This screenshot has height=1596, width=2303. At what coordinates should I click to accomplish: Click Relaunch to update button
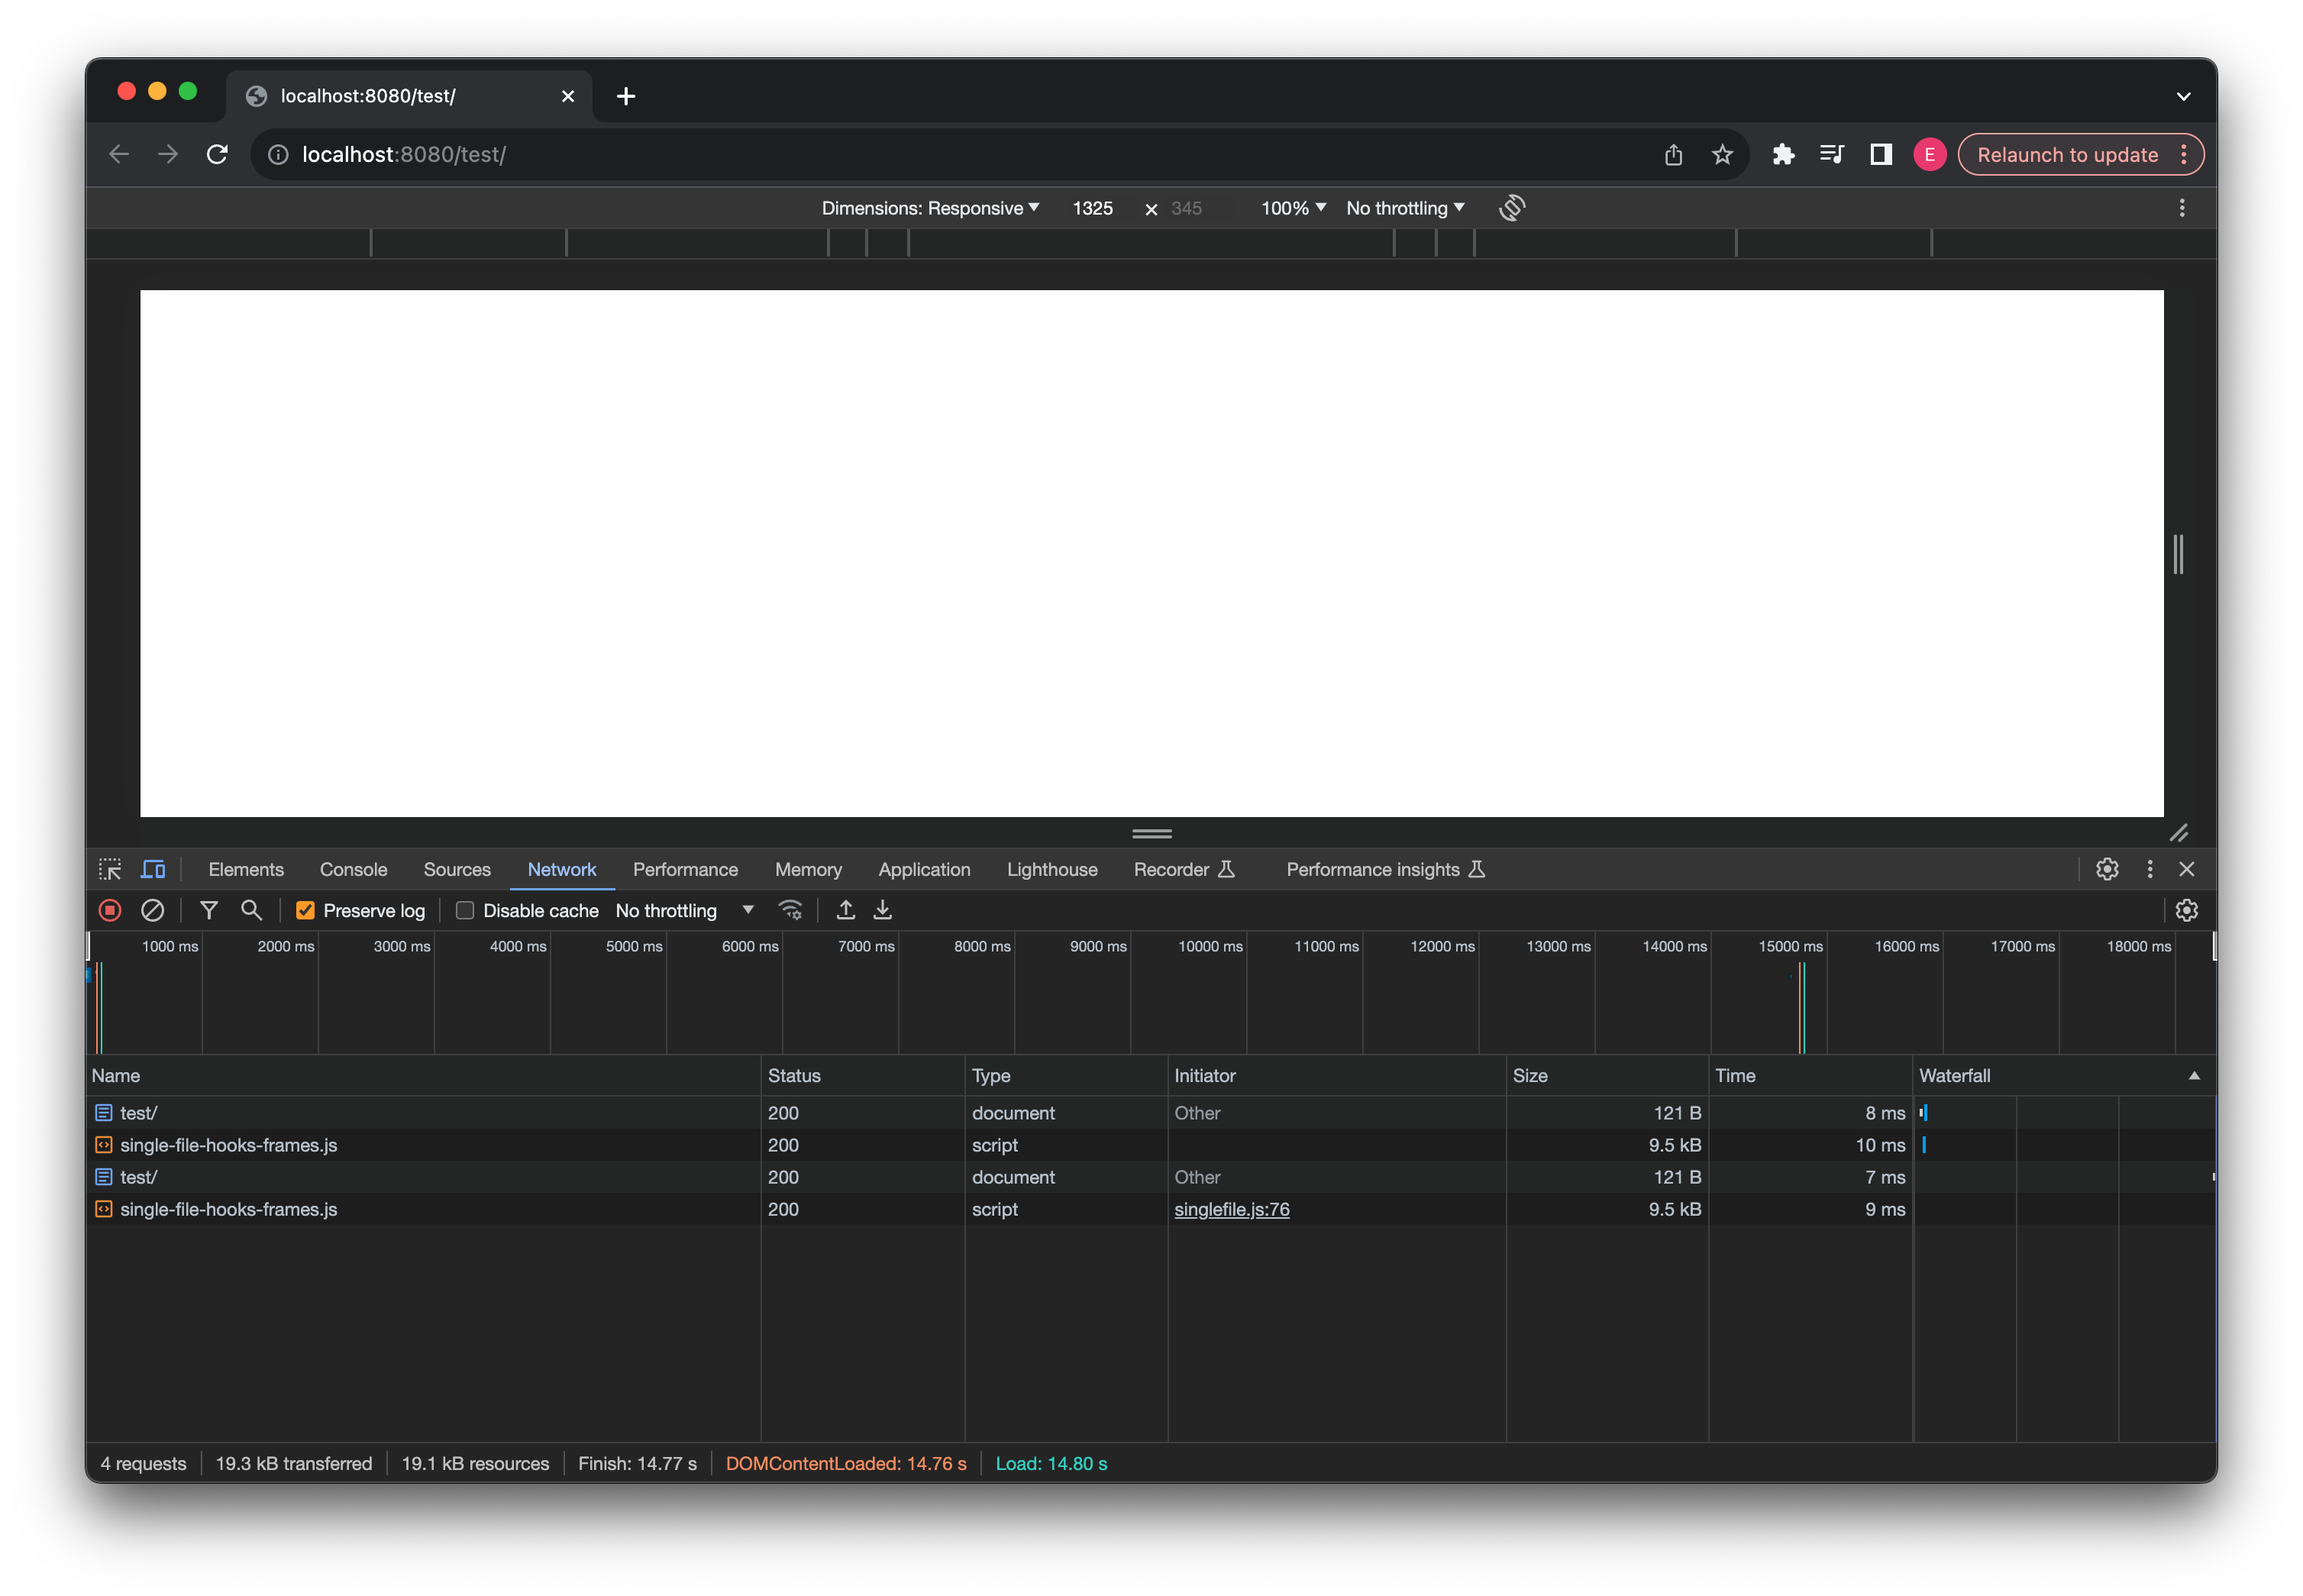[x=2066, y=155]
